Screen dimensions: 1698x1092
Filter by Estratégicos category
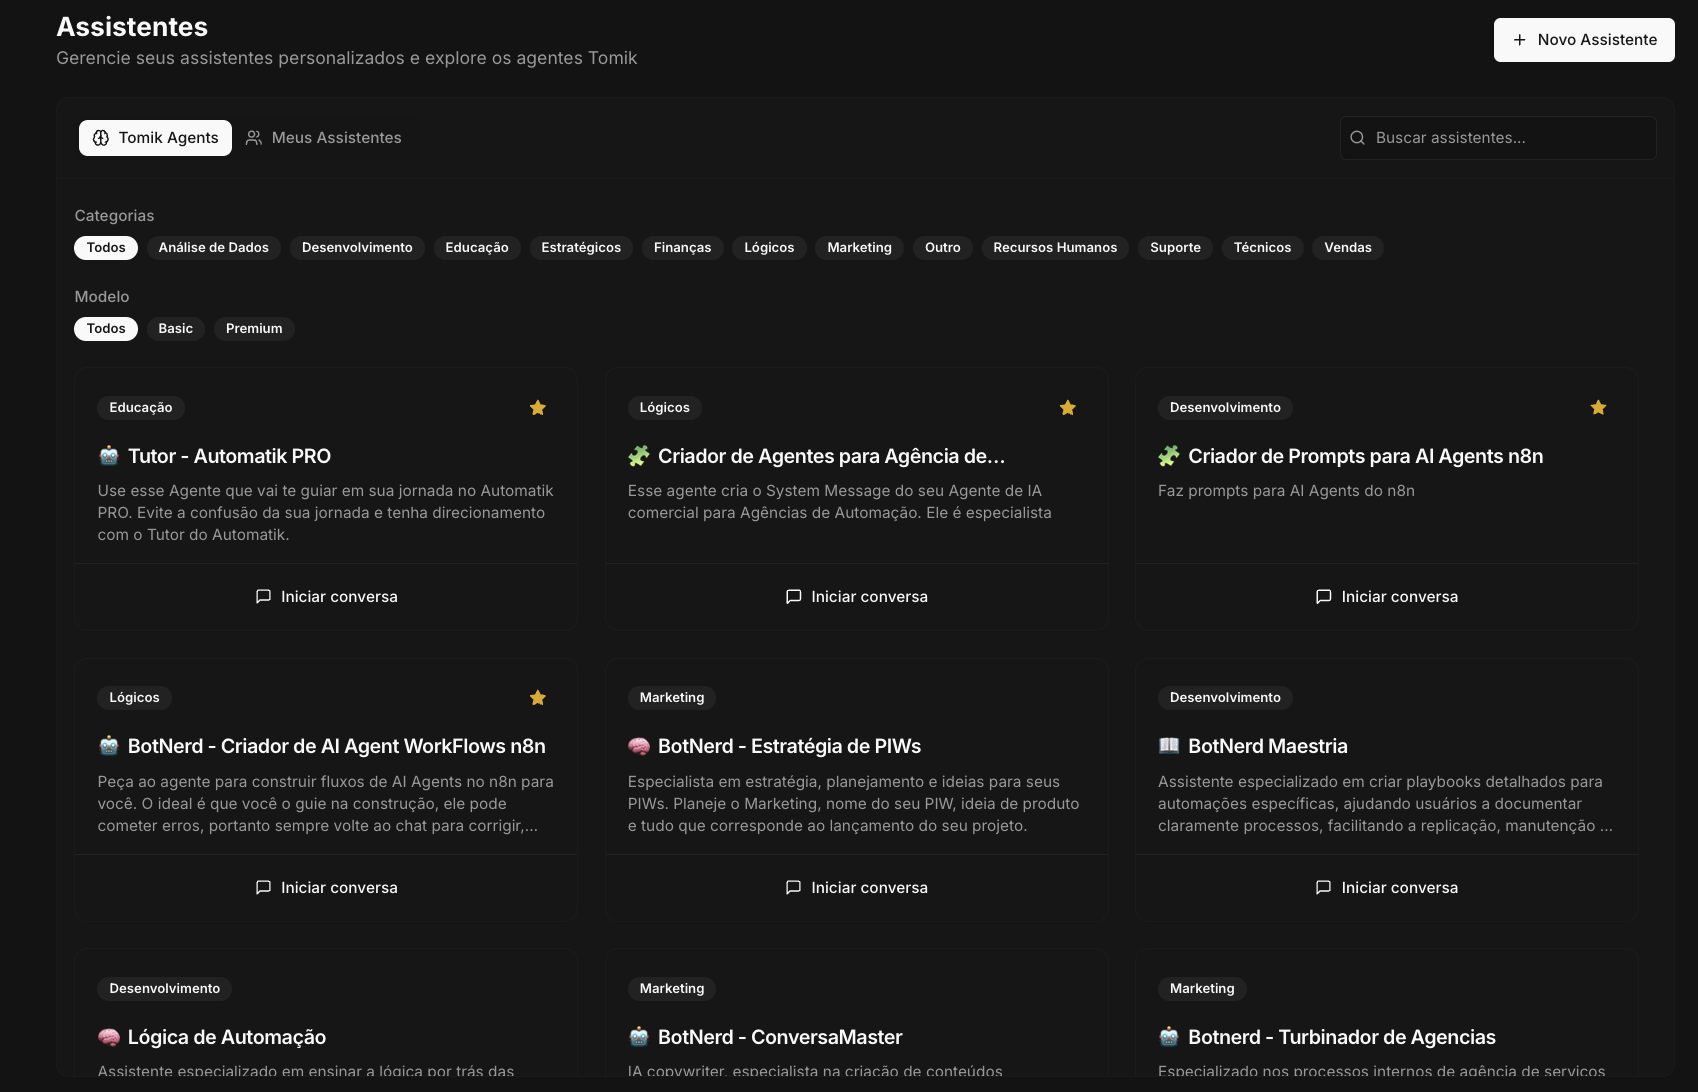[x=581, y=248]
